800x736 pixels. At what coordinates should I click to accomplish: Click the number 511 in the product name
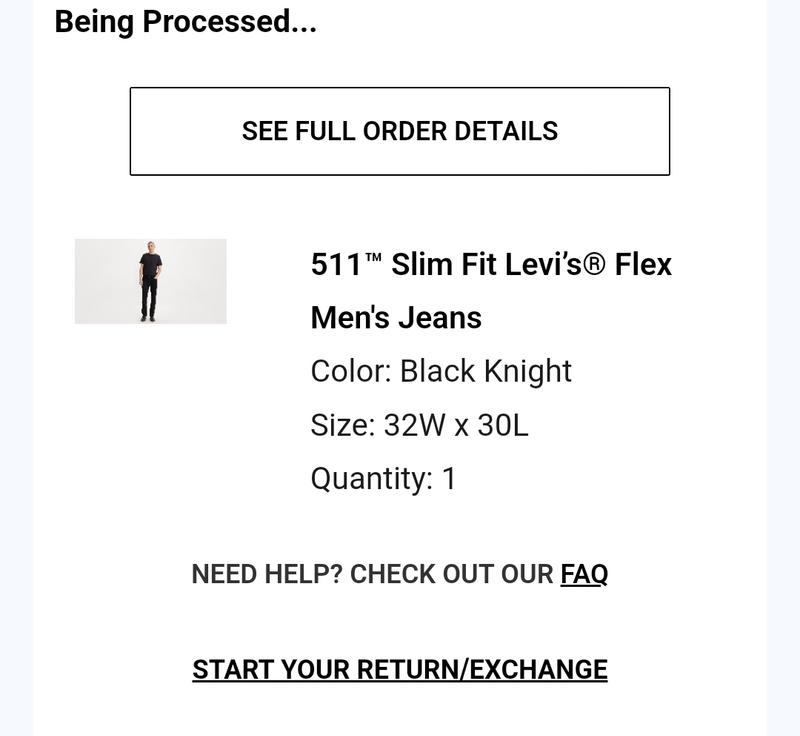point(337,265)
